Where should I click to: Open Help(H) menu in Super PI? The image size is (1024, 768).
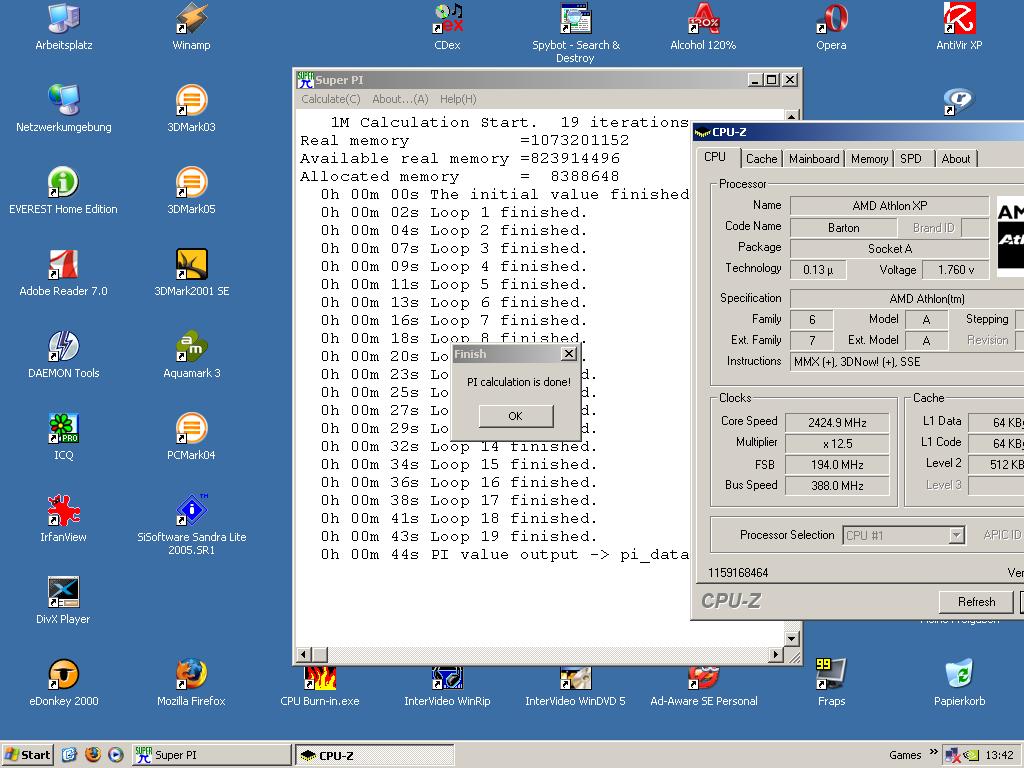pyautogui.click(x=458, y=99)
